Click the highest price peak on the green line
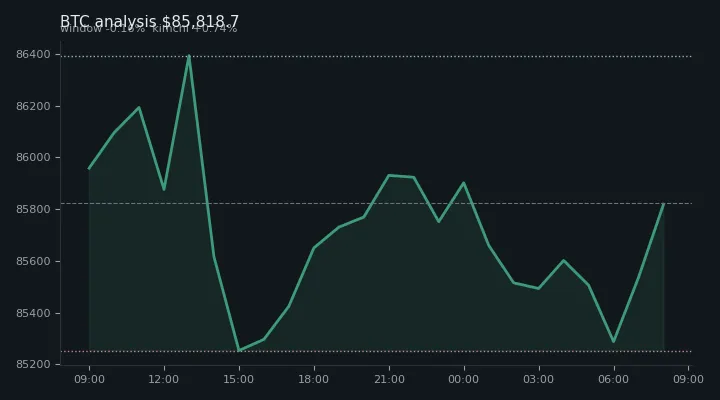 coord(189,56)
